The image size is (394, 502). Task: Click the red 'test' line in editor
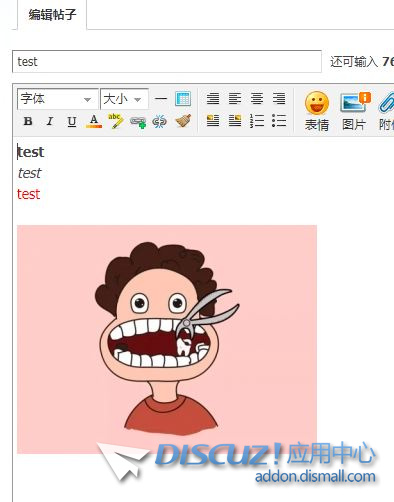[x=29, y=194]
